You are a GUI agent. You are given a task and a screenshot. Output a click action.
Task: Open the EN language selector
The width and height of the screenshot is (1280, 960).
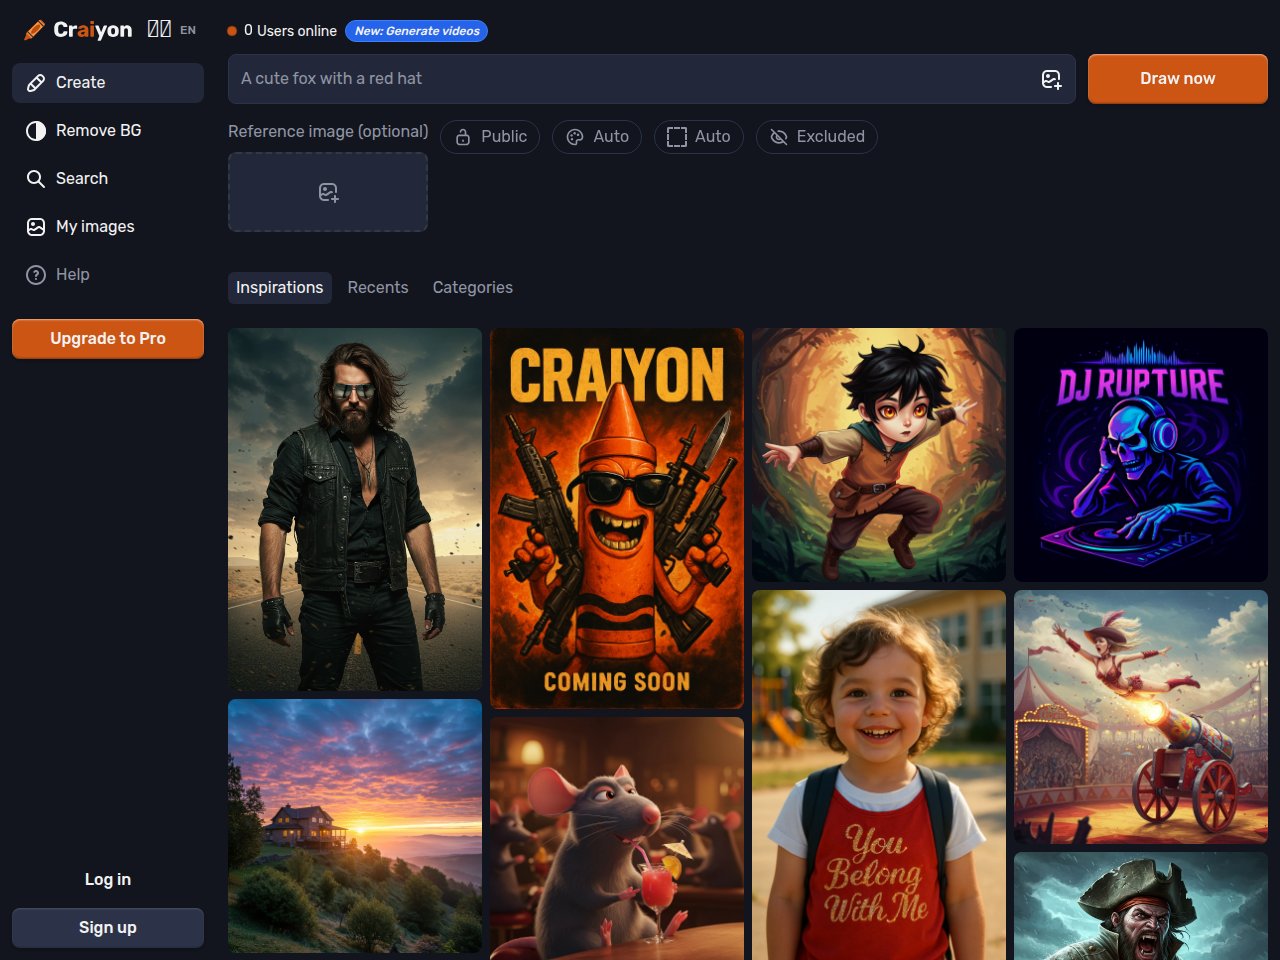point(187,31)
